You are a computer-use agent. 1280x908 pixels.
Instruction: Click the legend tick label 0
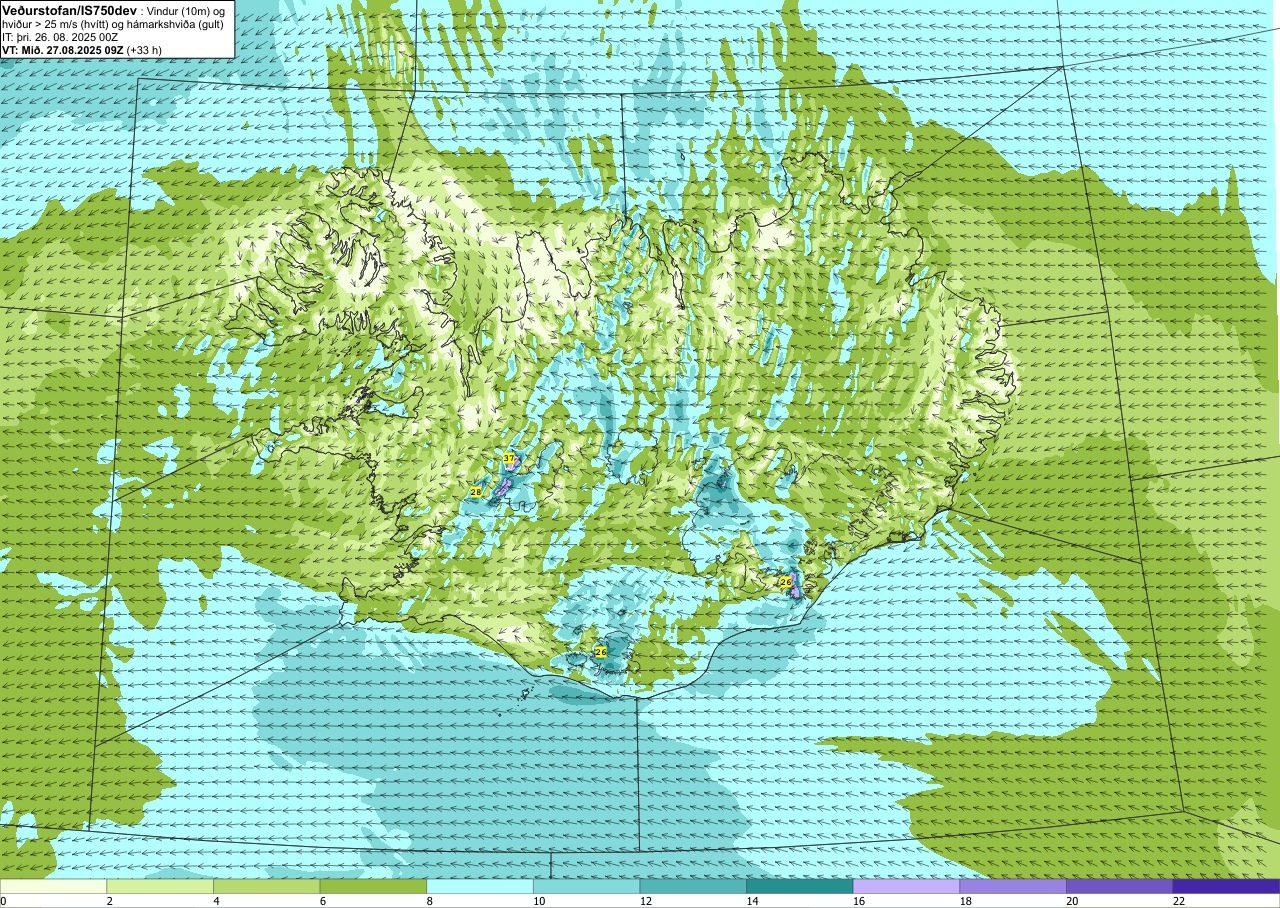click(3, 901)
